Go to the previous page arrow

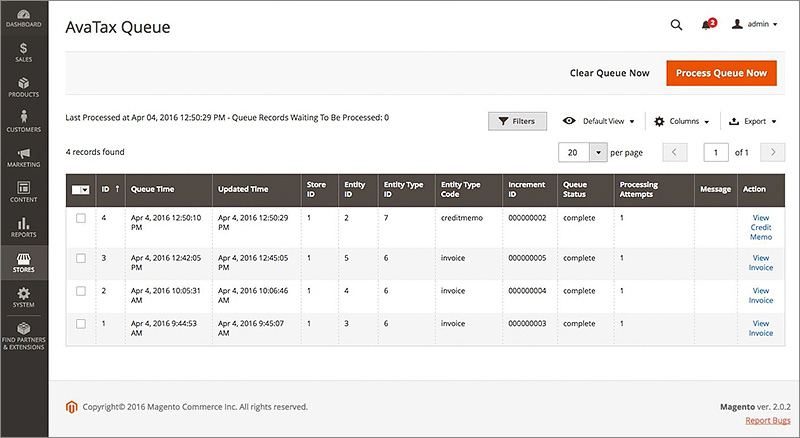(x=674, y=152)
